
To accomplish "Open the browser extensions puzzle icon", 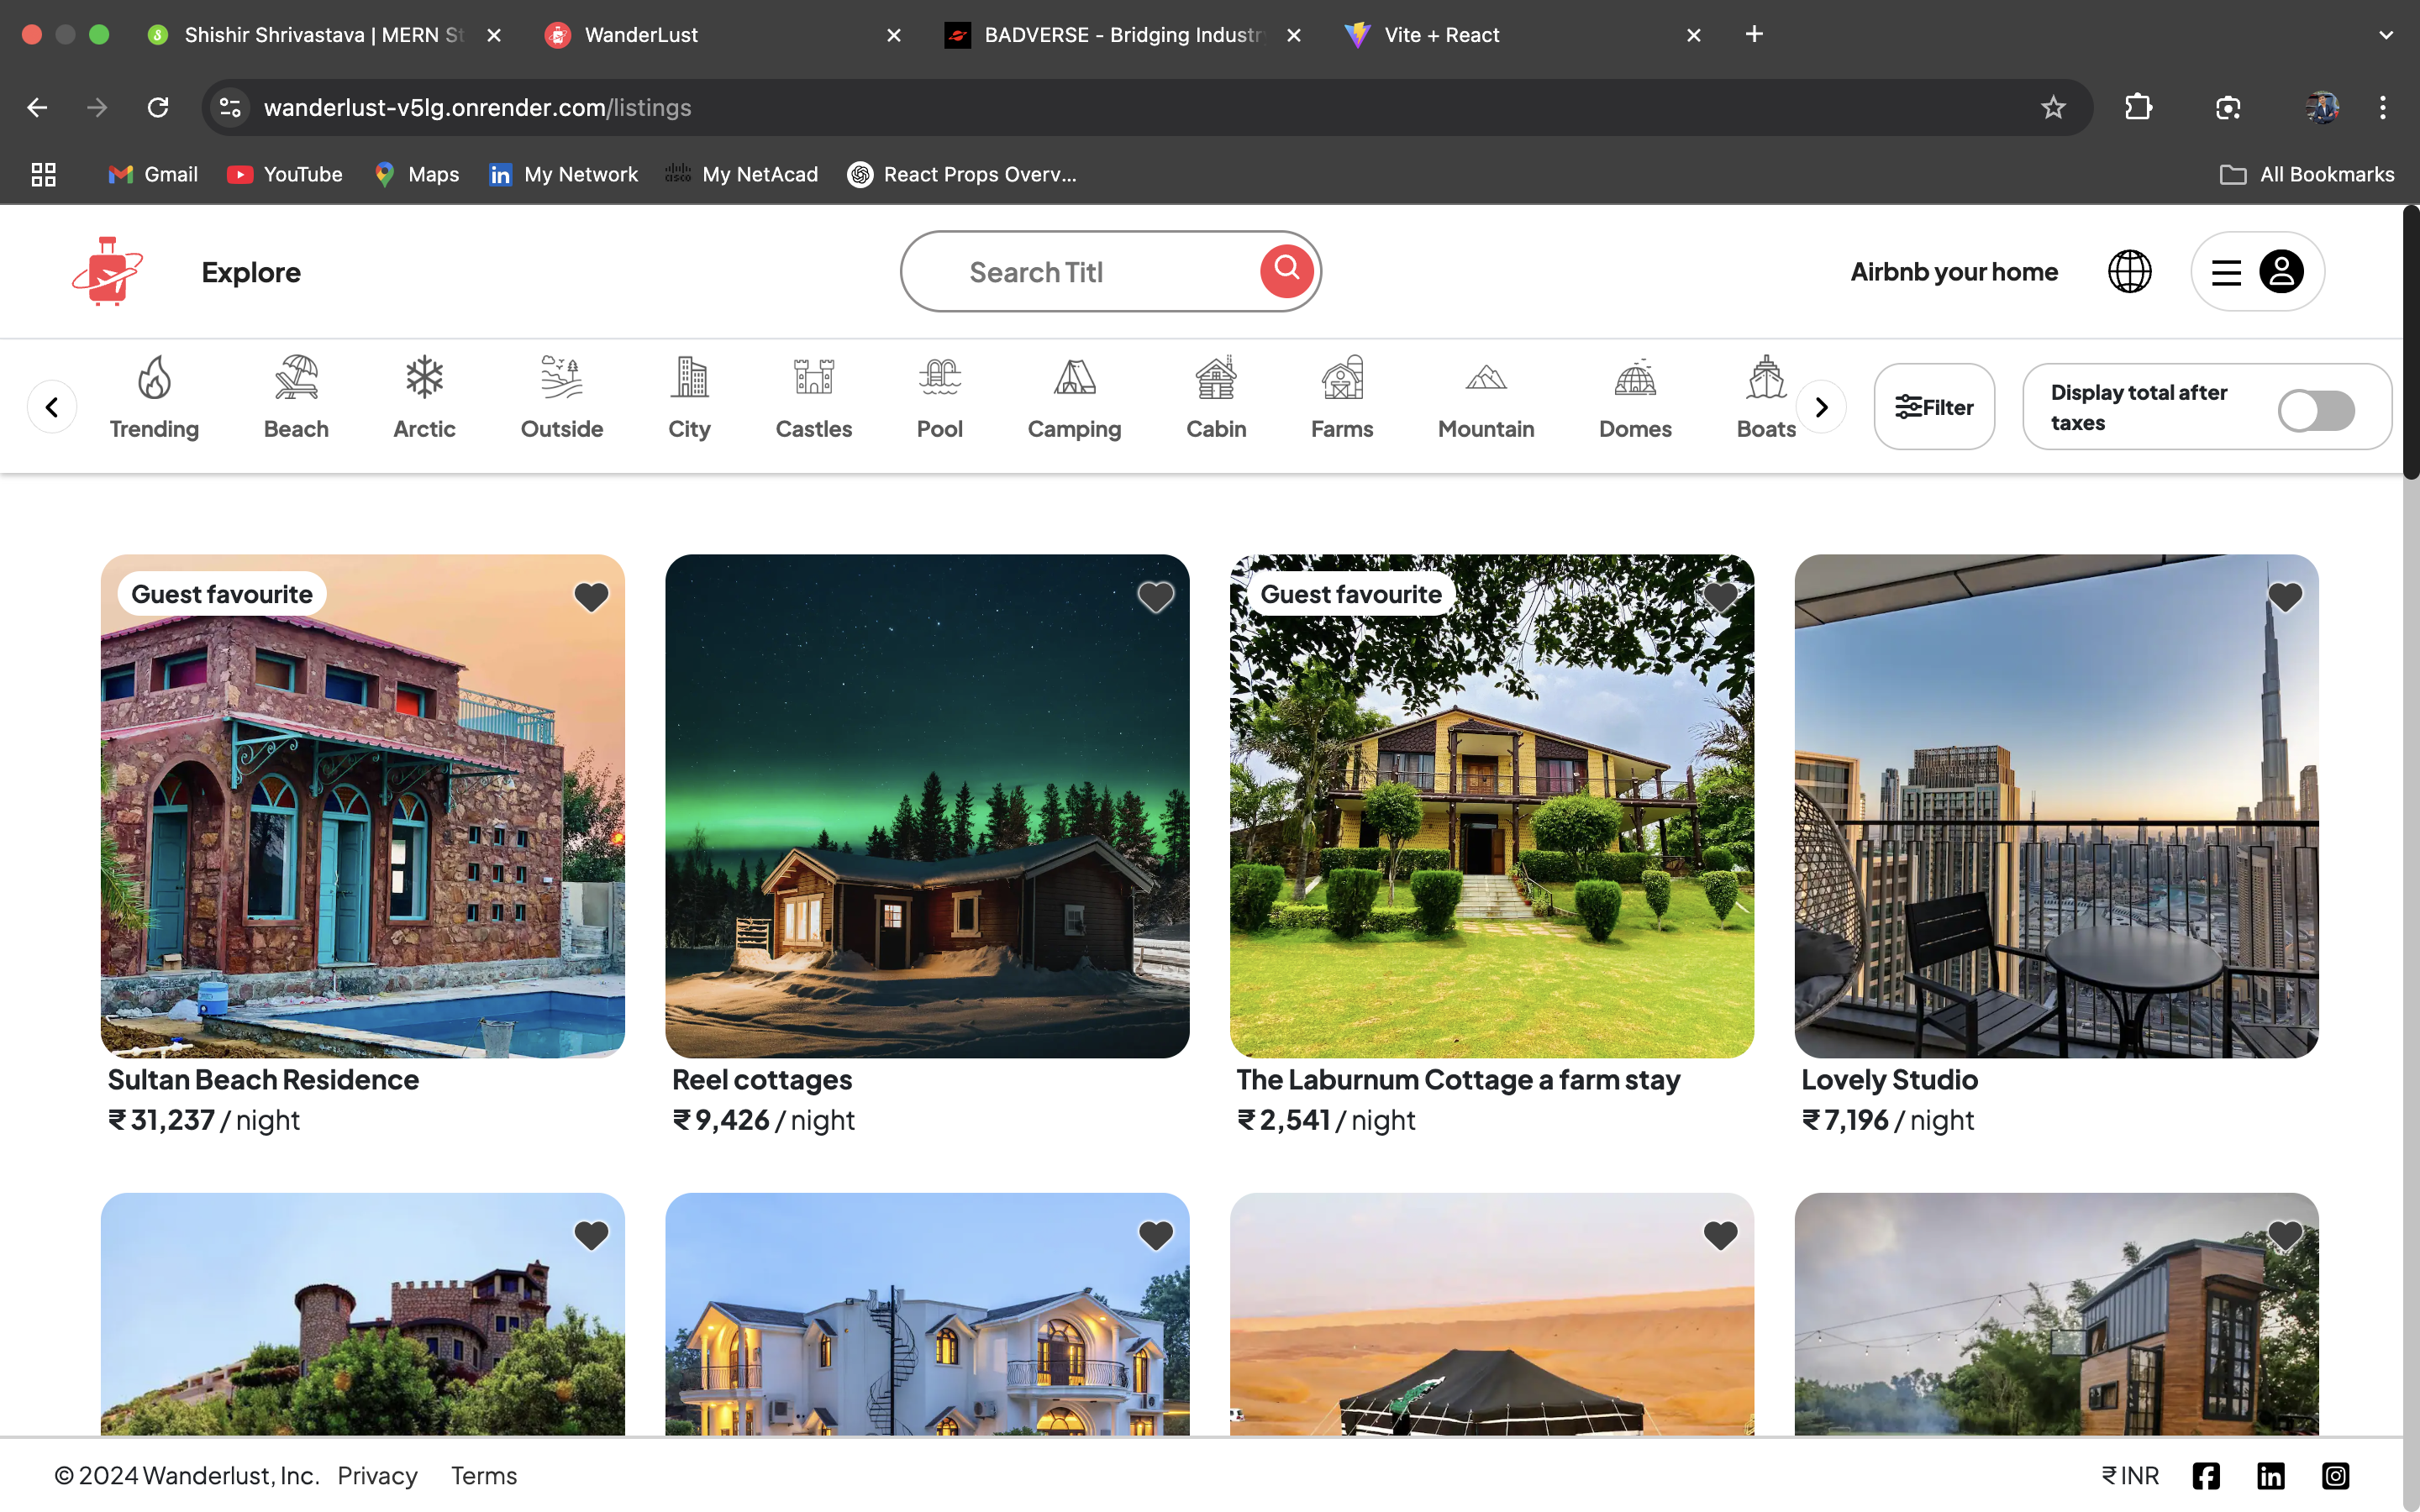I will 2138,107.
